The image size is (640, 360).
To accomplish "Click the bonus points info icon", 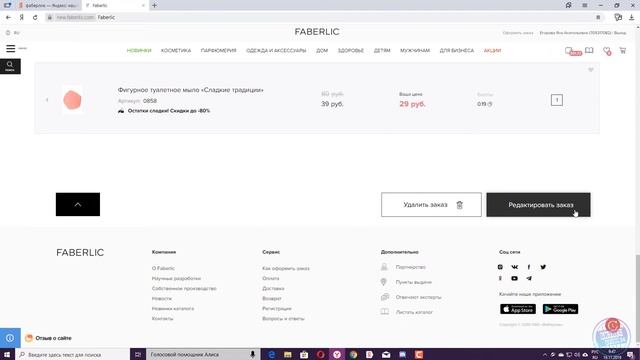I will (490, 104).
